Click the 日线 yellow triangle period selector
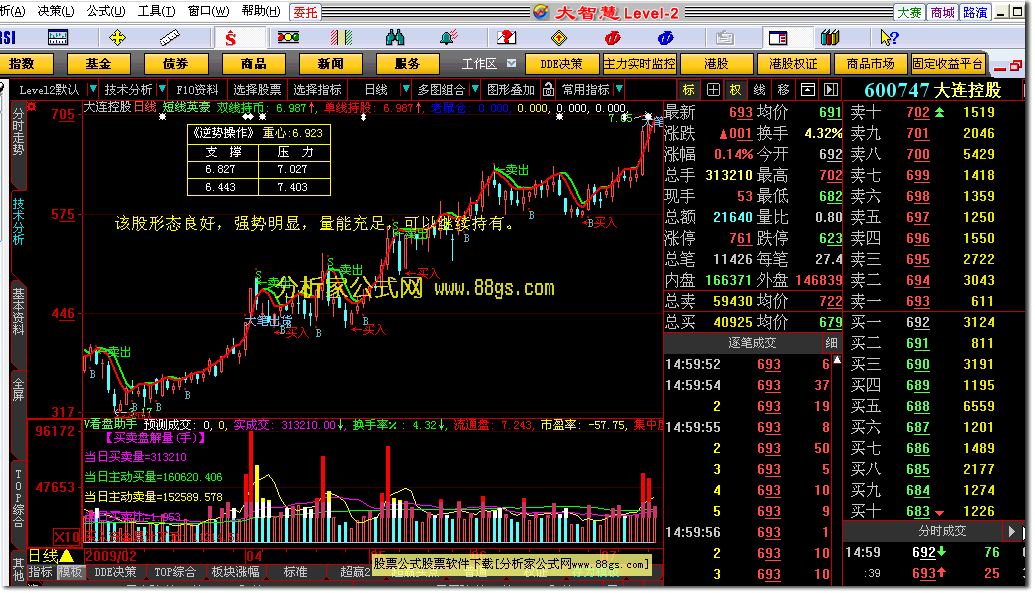This screenshot has height=593, width=1035. (51, 556)
